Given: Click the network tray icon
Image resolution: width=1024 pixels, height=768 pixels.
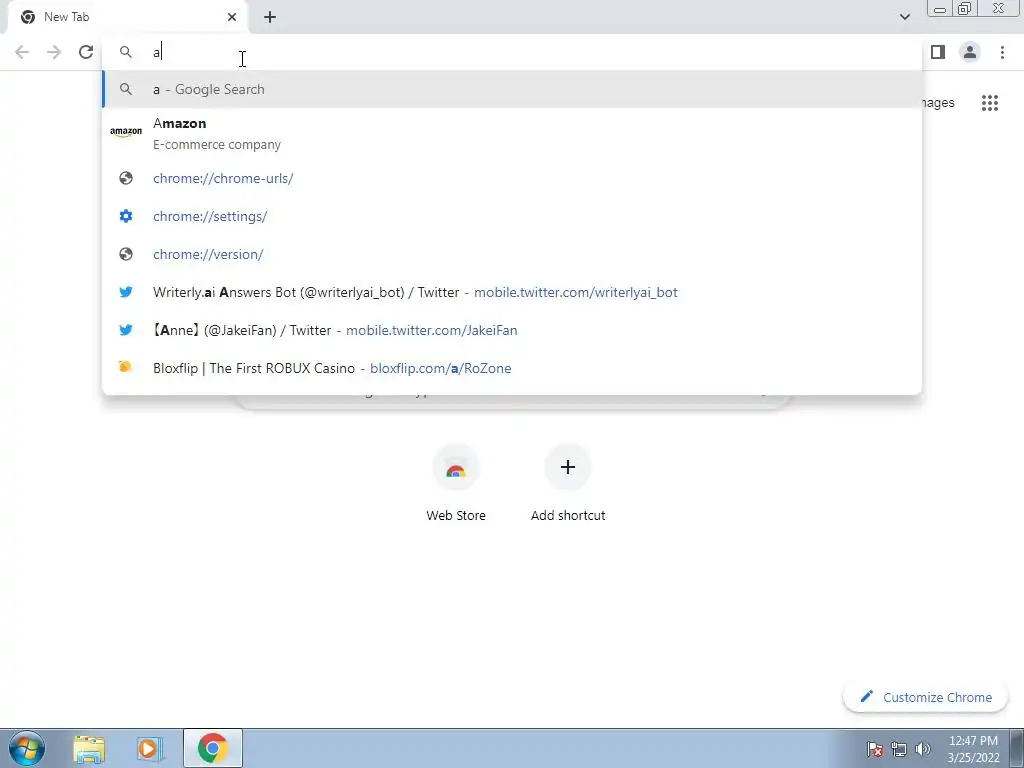Looking at the screenshot, I should [x=899, y=749].
